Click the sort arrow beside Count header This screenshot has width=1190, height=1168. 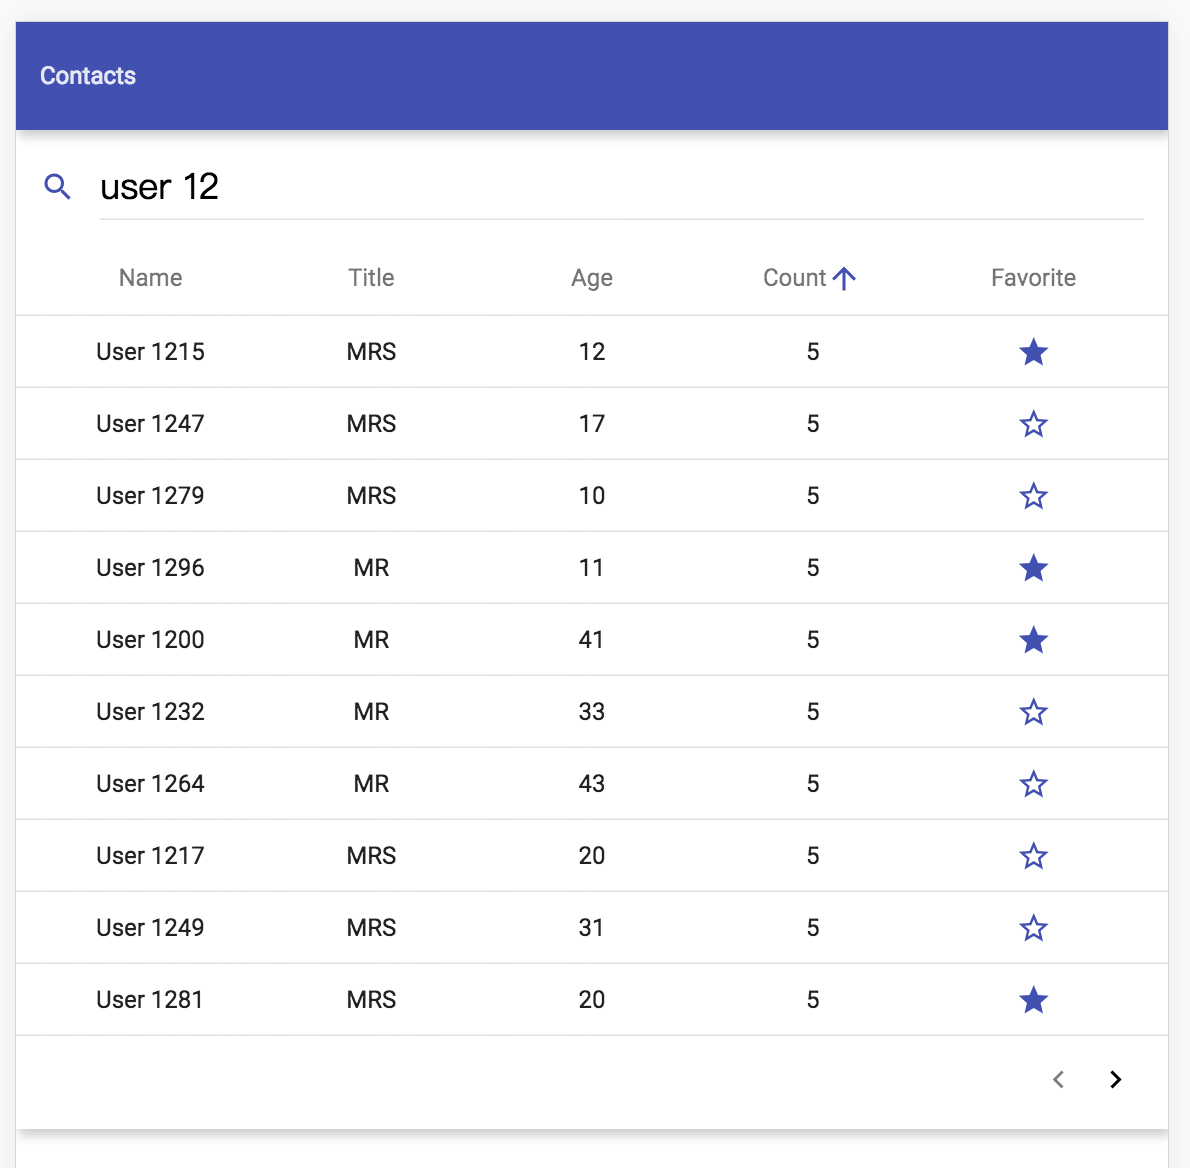coord(845,278)
